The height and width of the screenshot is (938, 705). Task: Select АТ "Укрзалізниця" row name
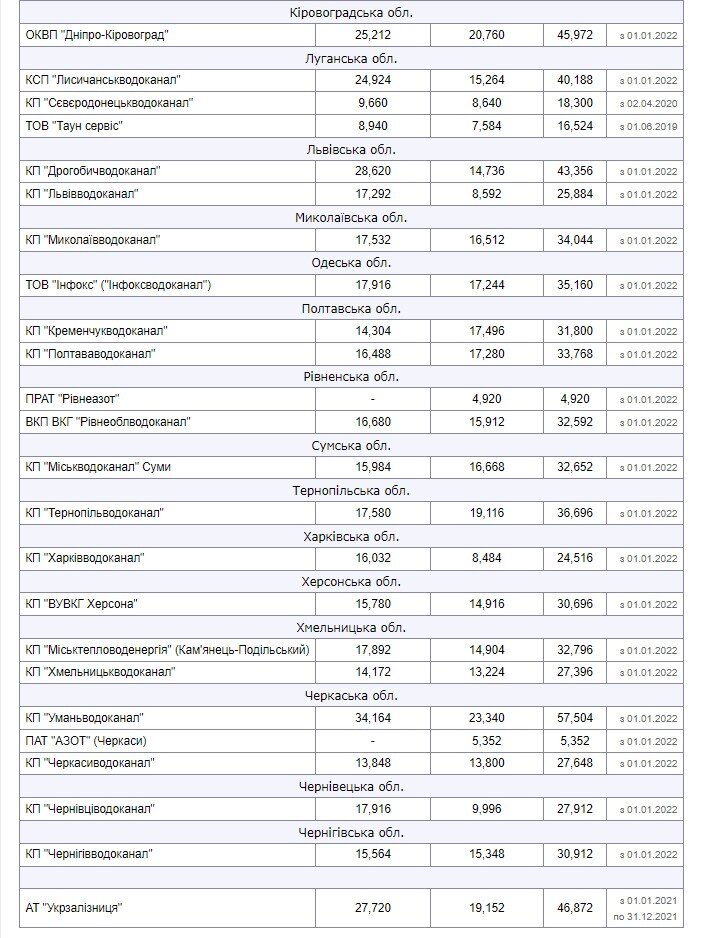[76, 907]
